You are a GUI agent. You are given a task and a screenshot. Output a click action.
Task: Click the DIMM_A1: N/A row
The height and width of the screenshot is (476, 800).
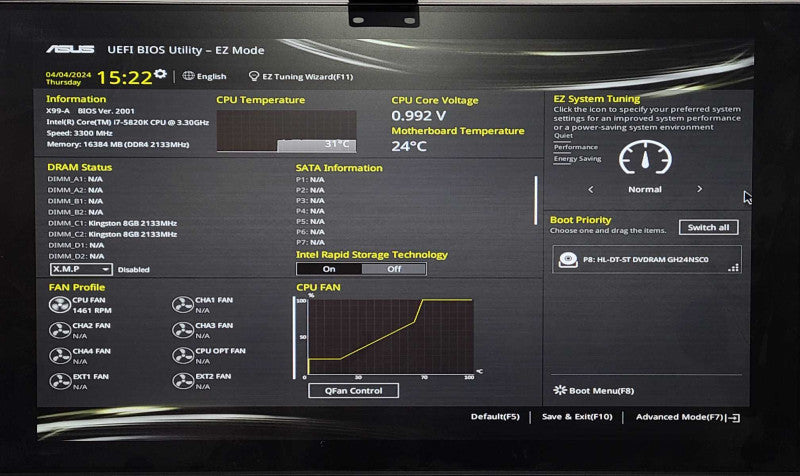coord(75,179)
